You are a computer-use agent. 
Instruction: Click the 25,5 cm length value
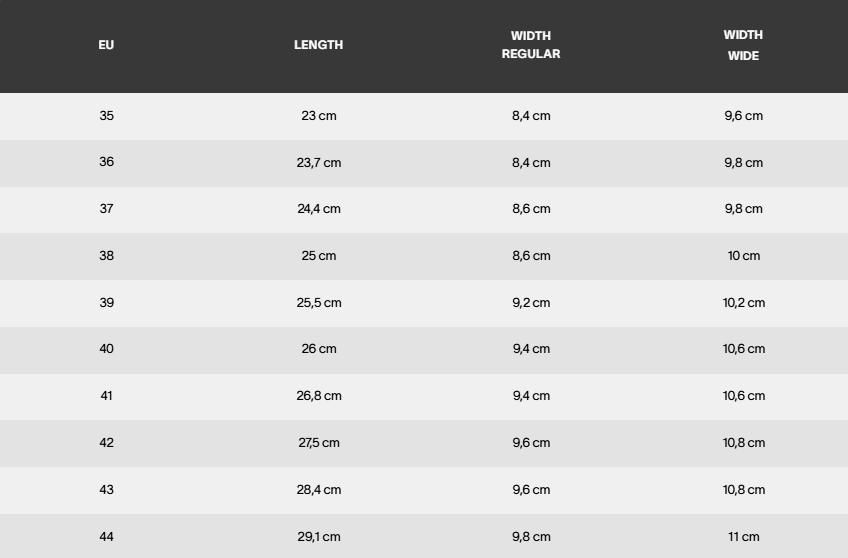319,303
